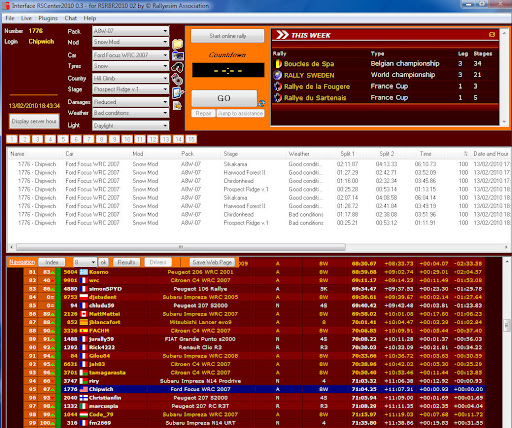This screenshot has width=512, height=428.
Task: Click the blue refresh arrows next to GO
Action: [x=262, y=103]
